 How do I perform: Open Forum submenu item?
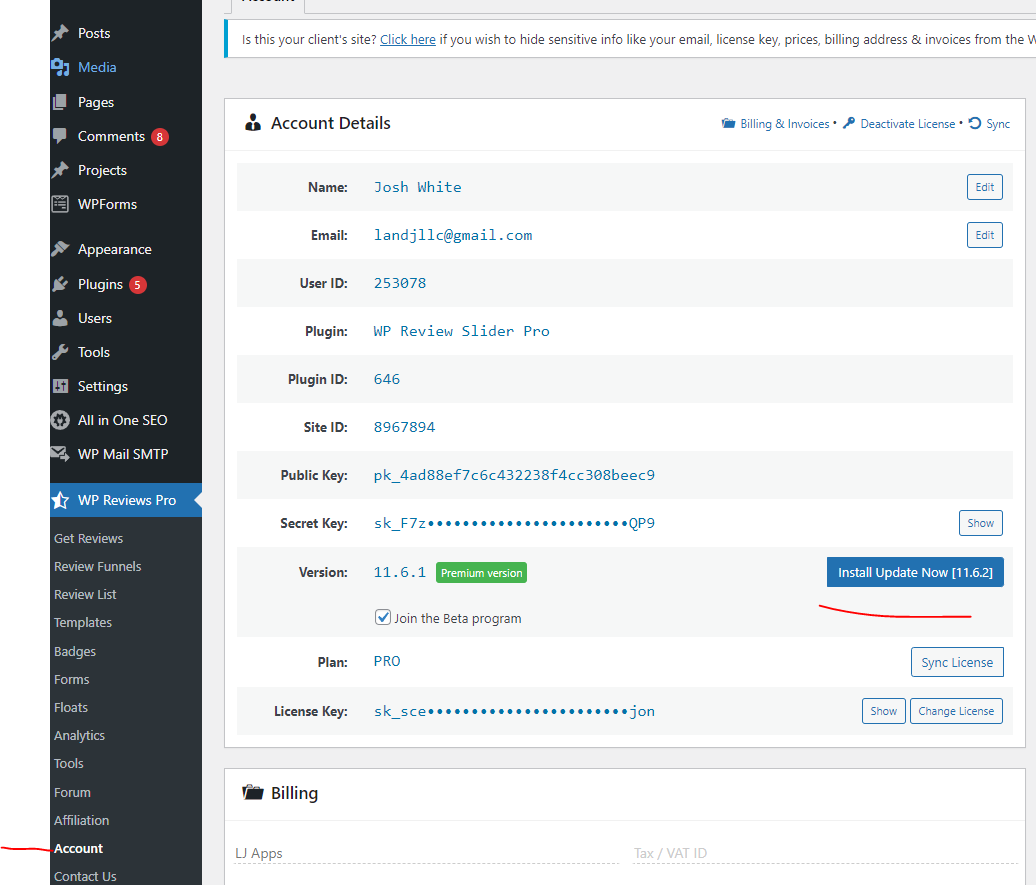tap(72, 792)
